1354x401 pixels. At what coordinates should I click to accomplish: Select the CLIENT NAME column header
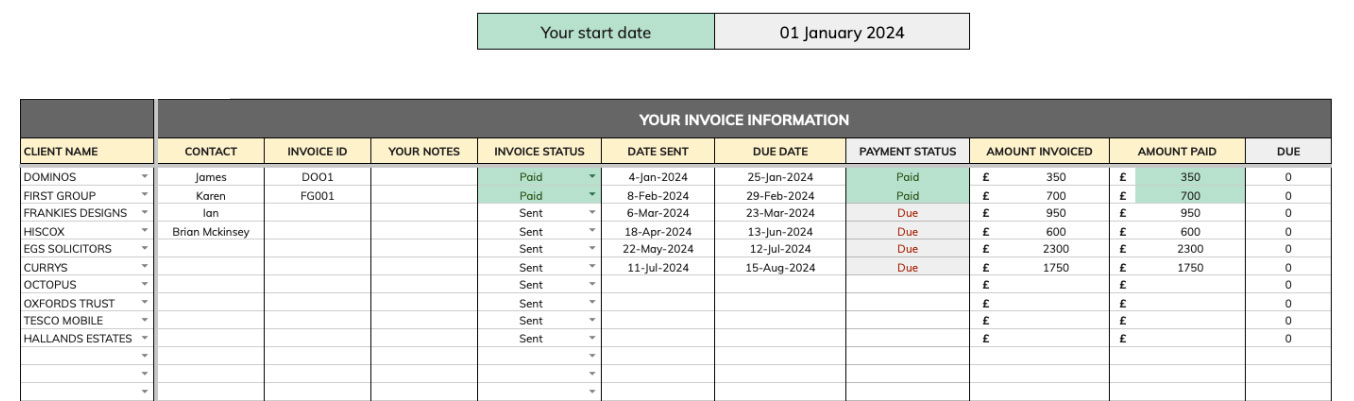click(x=87, y=152)
